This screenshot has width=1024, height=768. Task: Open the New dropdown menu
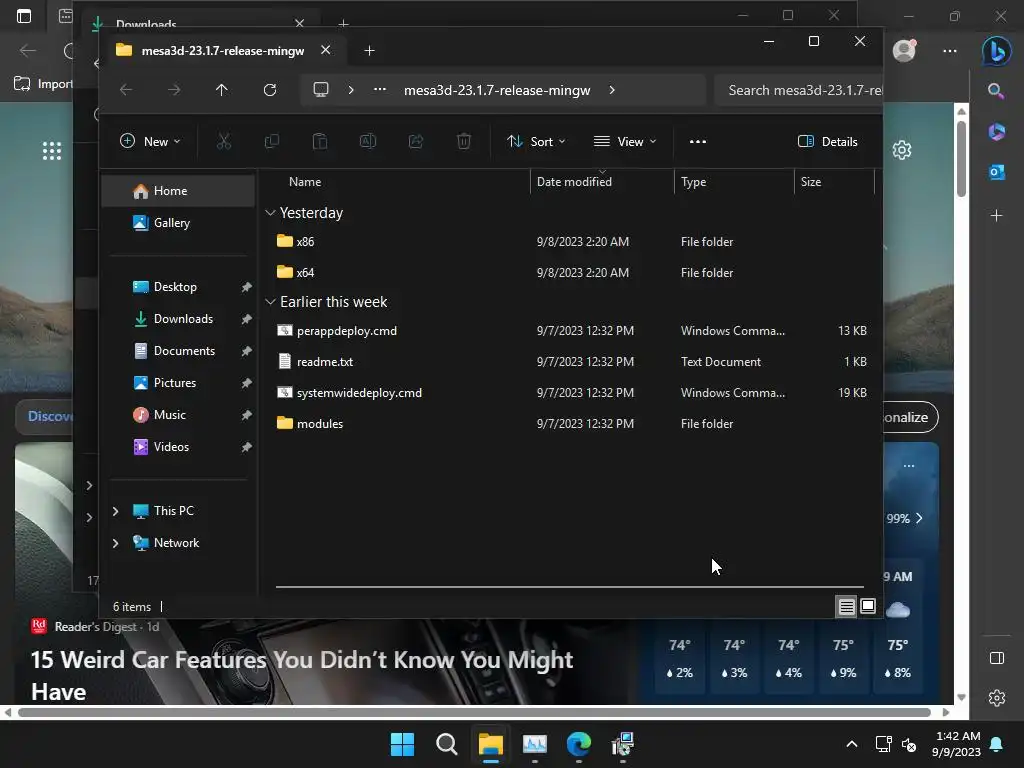point(150,141)
